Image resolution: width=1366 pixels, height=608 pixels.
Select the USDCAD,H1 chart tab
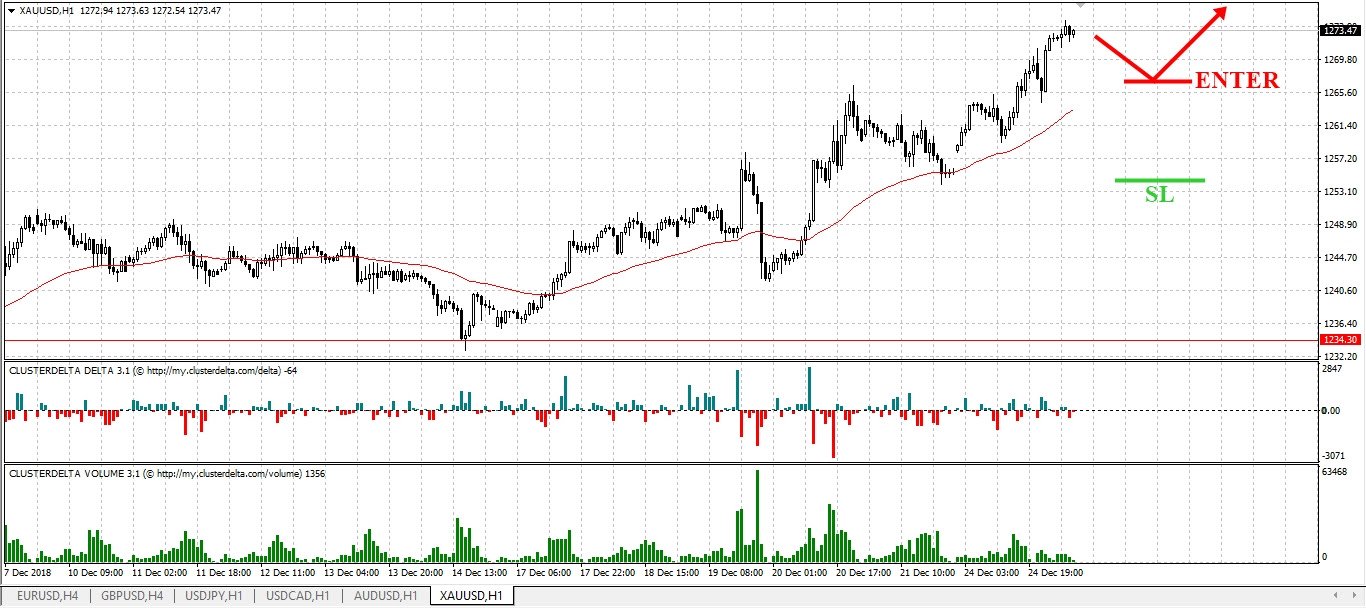click(298, 597)
